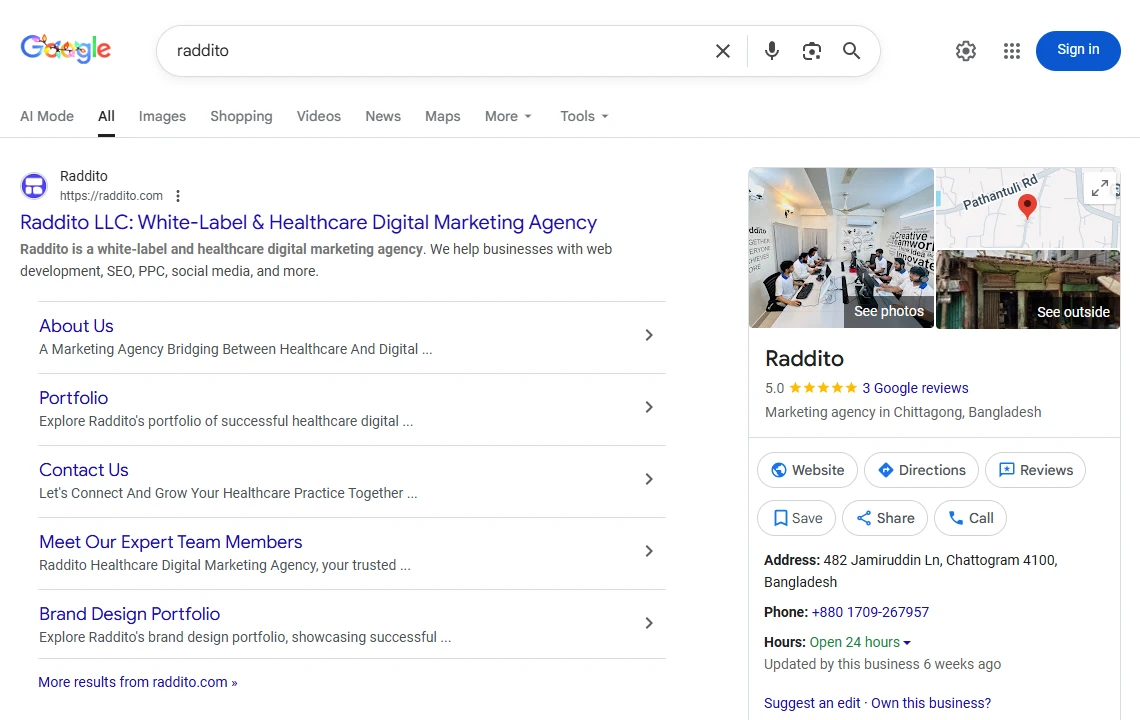Open the Raddito LLC result title link
The width and height of the screenshot is (1140, 720).
[x=308, y=223]
